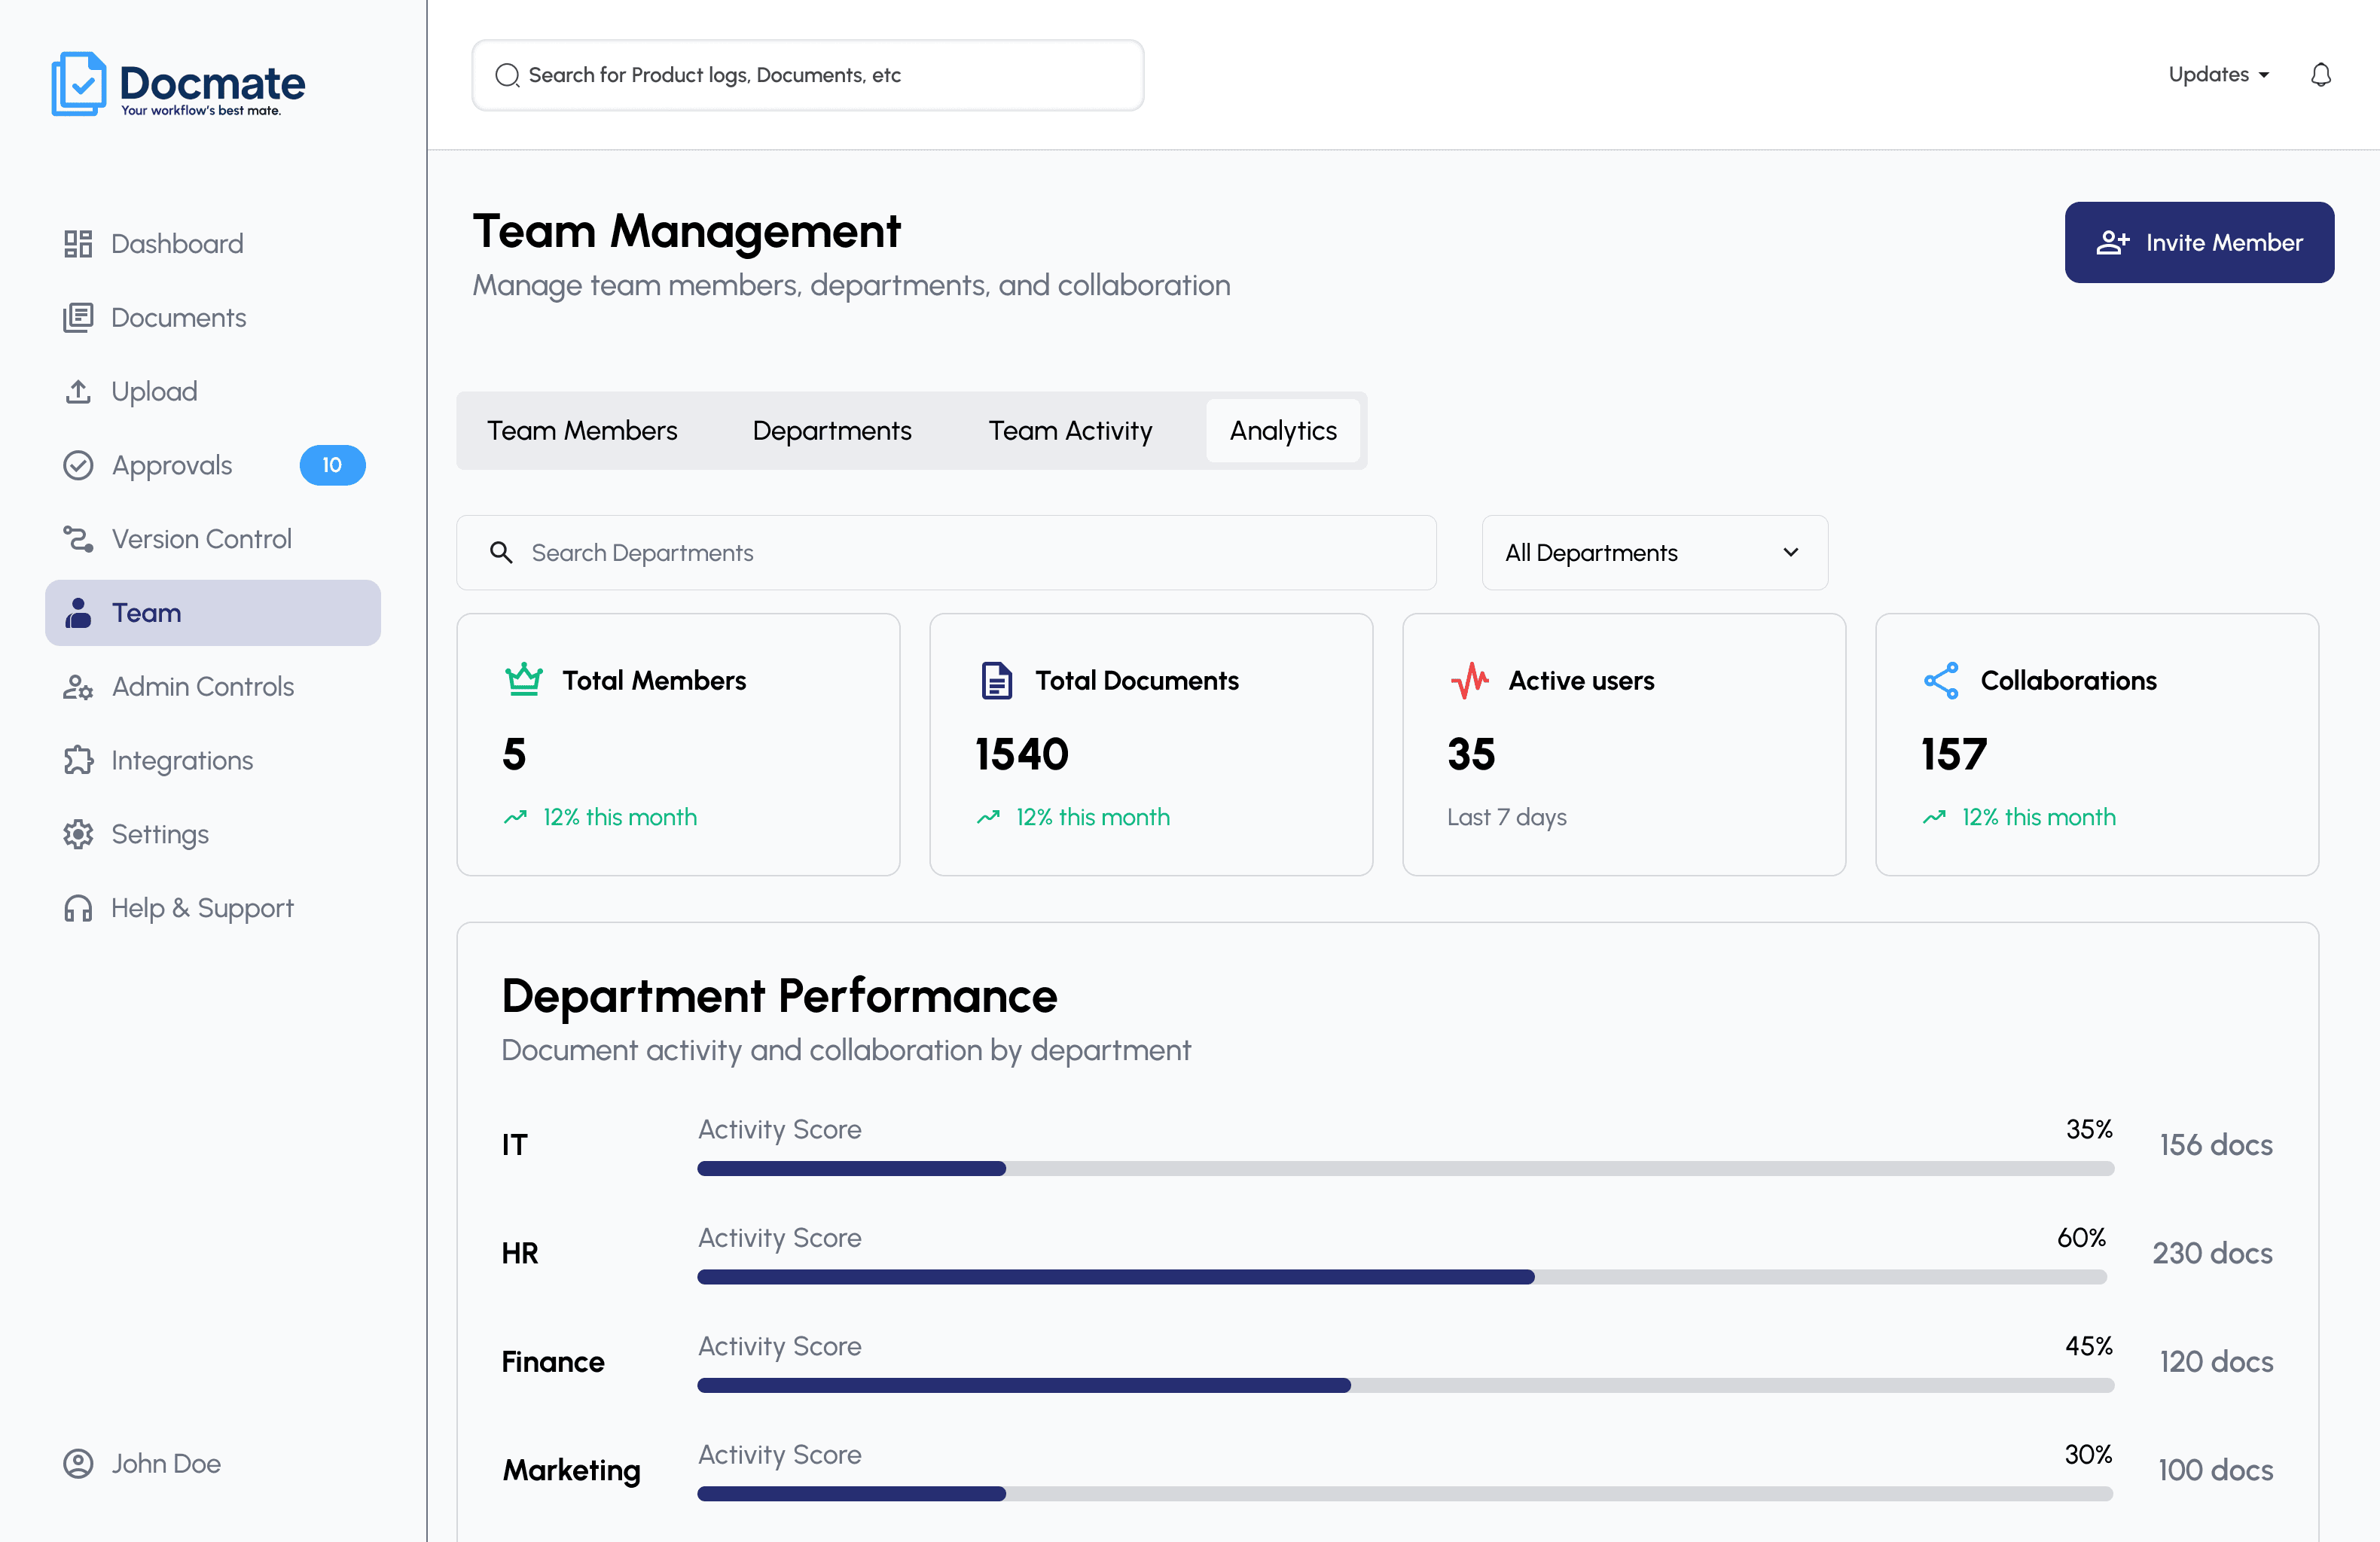
Task: Switch to the Departments tab
Action: tap(832, 430)
